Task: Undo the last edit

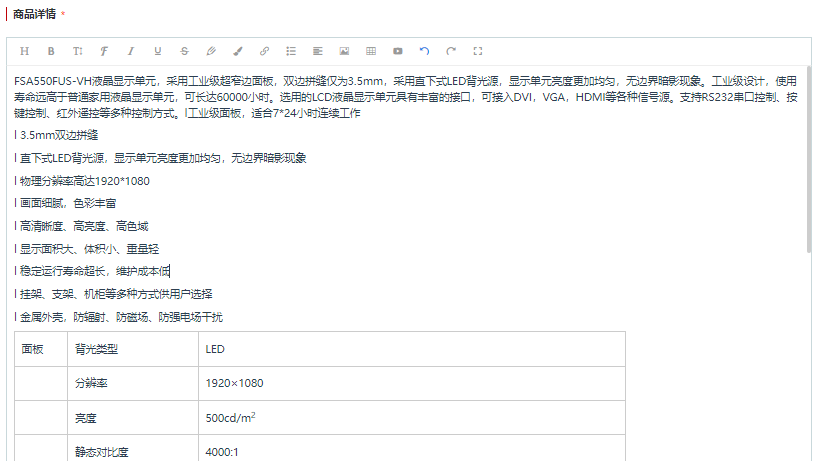Action: pyautogui.click(x=424, y=51)
